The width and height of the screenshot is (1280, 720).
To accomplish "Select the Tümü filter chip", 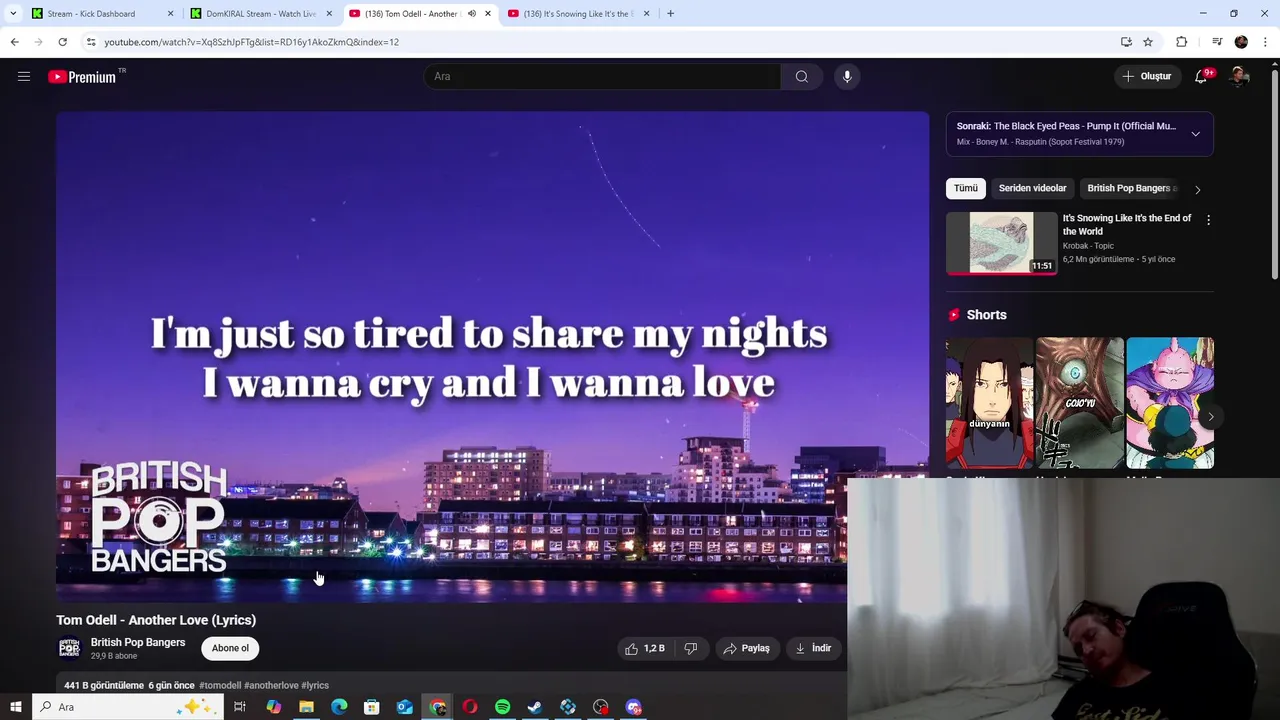I will (x=965, y=188).
